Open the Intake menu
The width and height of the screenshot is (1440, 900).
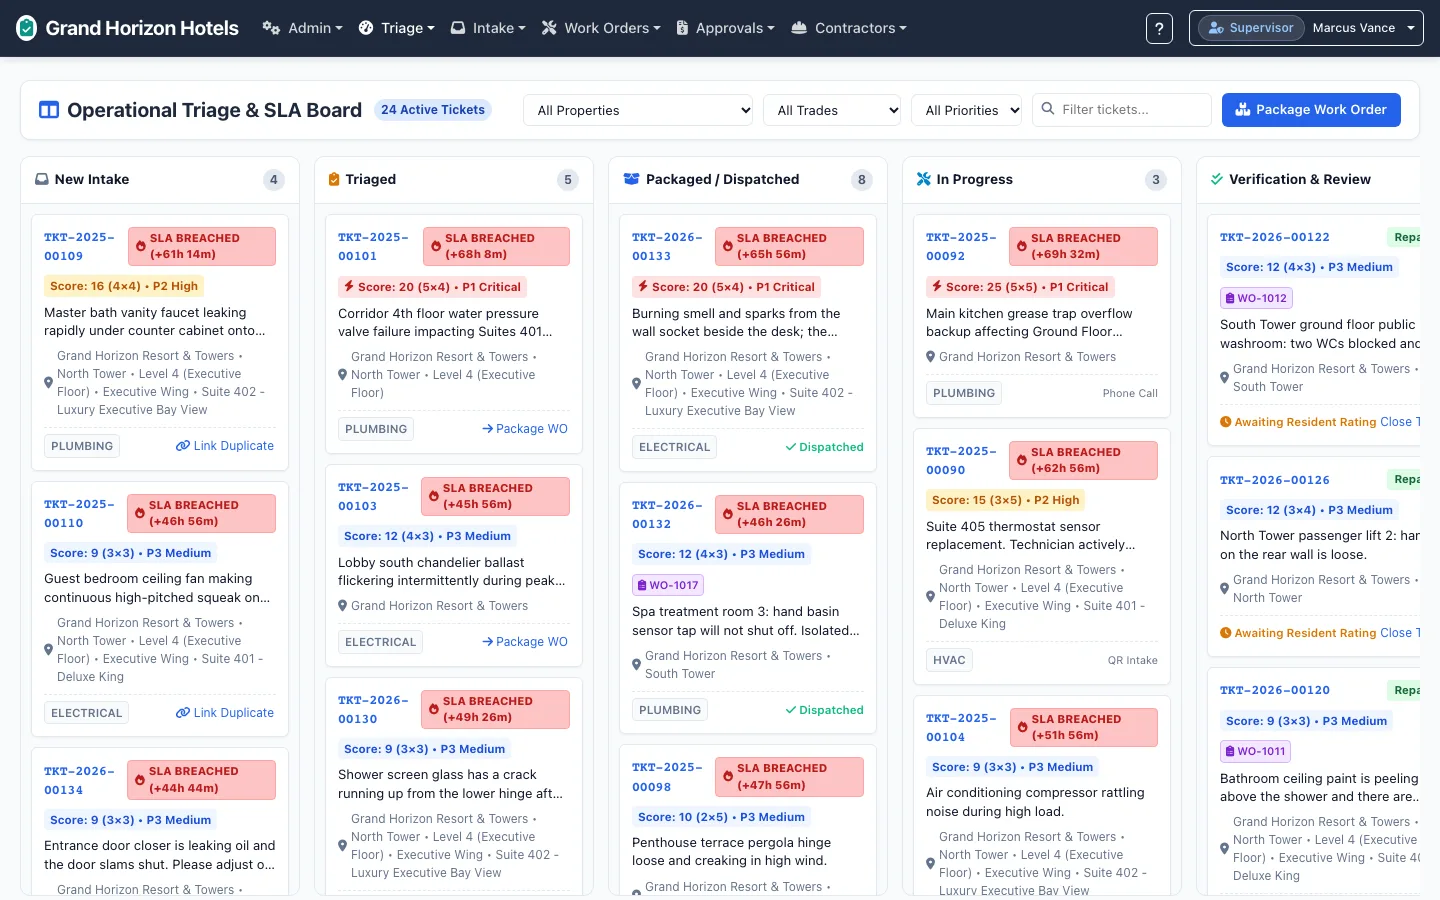coord(488,28)
